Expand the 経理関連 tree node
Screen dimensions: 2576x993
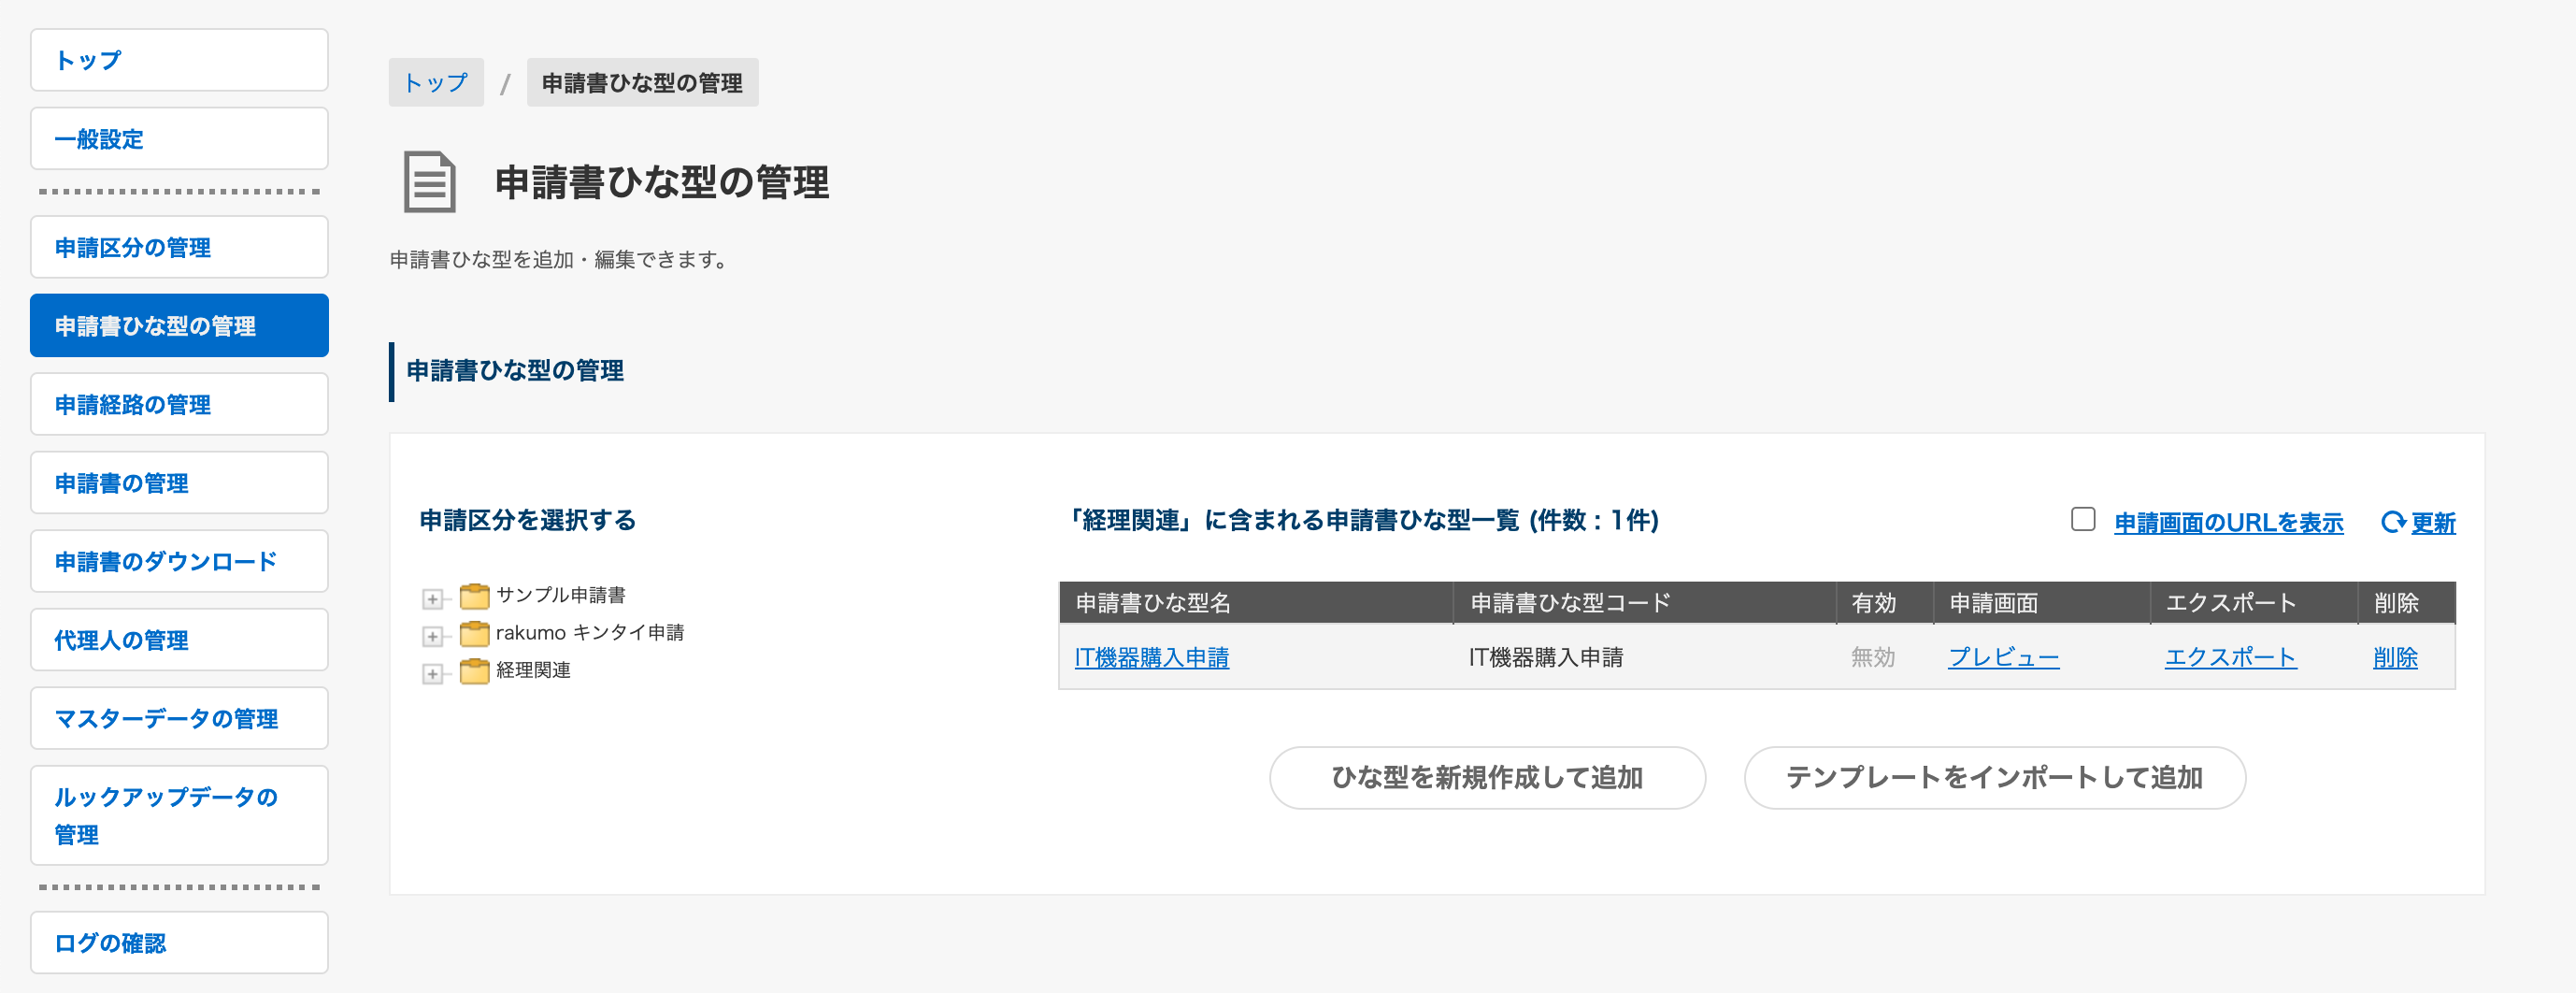tap(432, 674)
